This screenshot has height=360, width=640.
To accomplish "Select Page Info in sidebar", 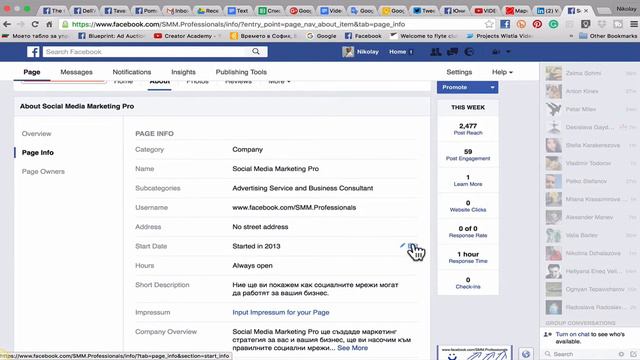I will pos(38,152).
